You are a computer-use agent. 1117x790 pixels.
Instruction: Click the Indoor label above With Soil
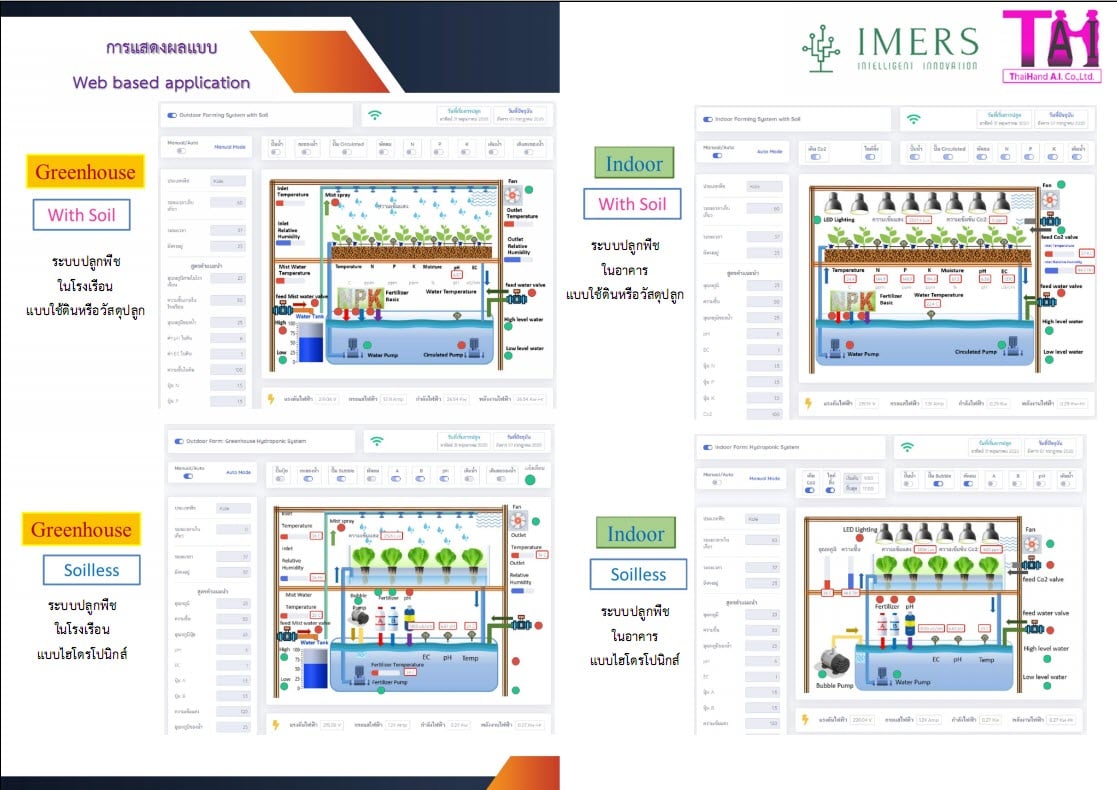pos(634,163)
